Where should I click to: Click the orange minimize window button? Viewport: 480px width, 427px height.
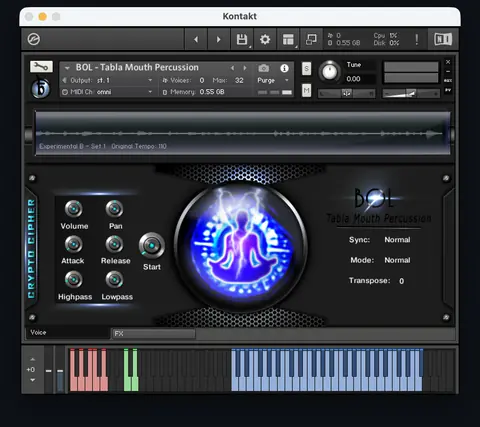click(43, 16)
